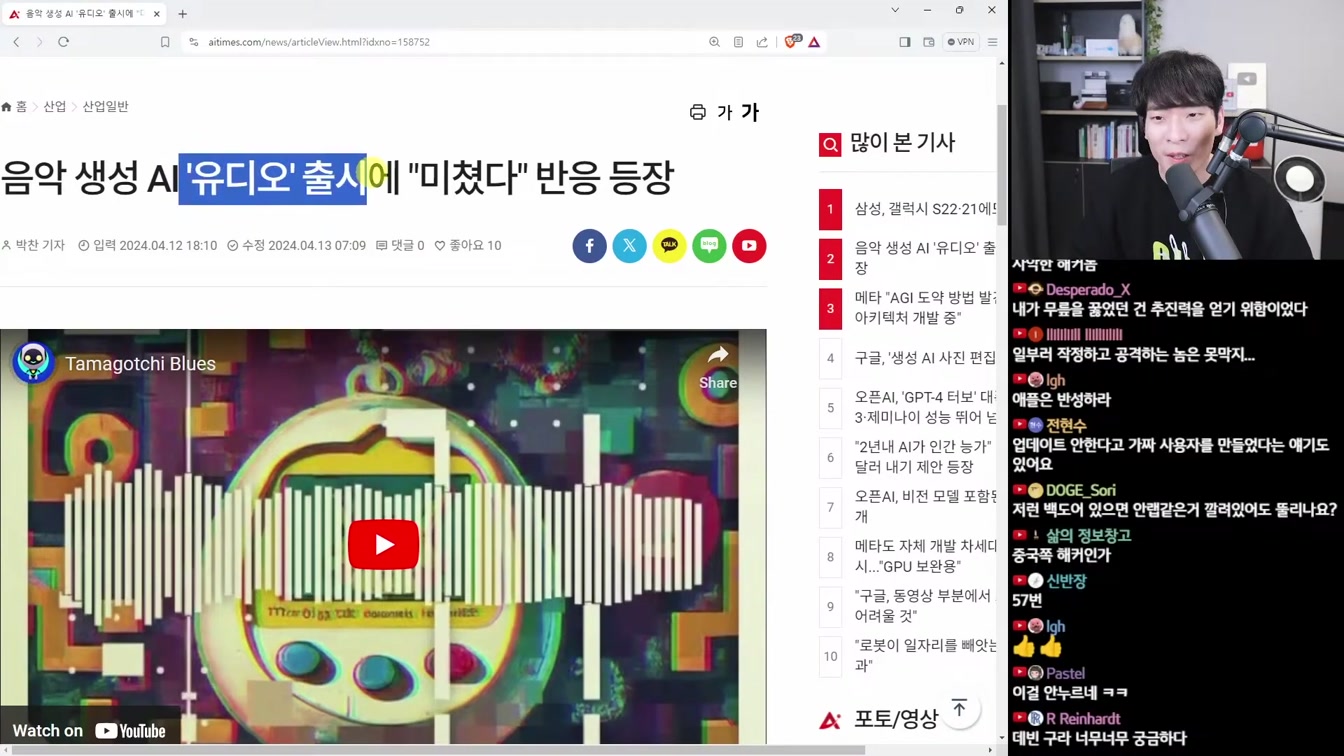Play the Tamagotchi Blues video
The width and height of the screenshot is (1344, 756).
tap(383, 544)
